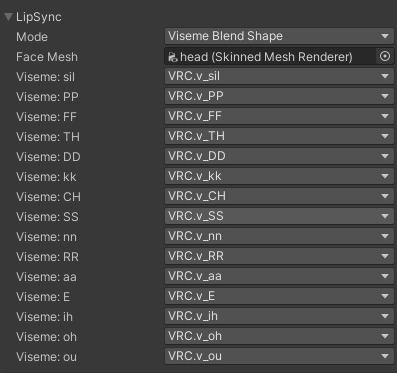Image resolution: width=397 pixels, height=373 pixels.
Task: Choose a blend shape for Viseme: kk
Action: pos(279,176)
